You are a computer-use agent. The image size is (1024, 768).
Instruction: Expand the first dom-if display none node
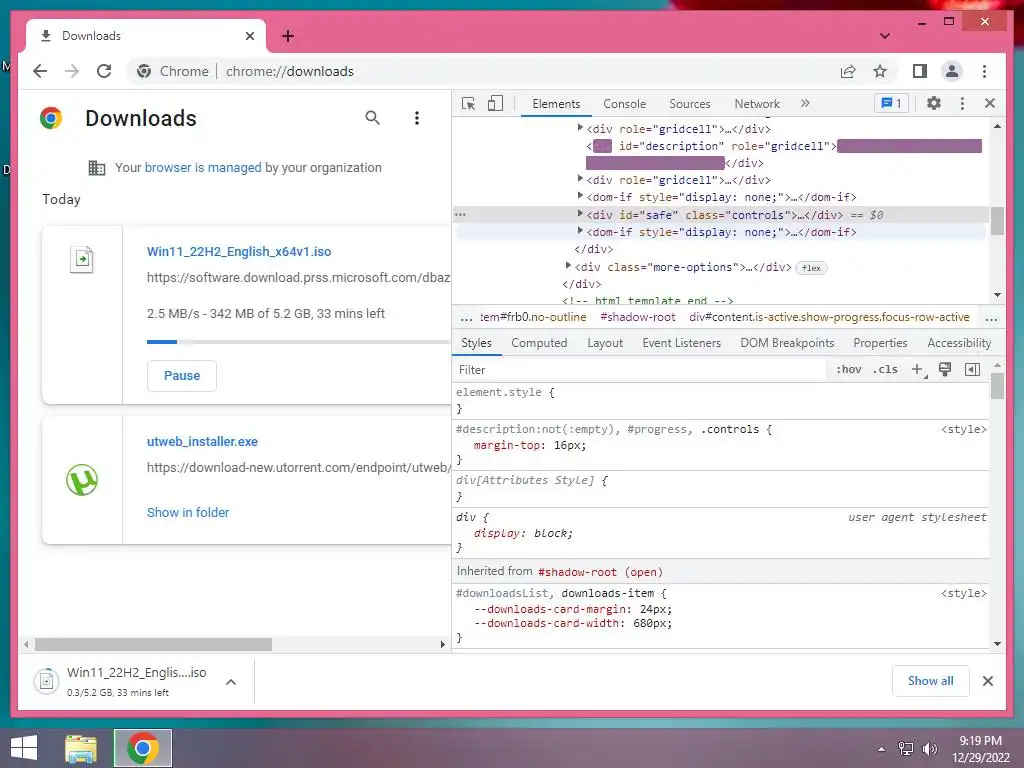[579, 196]
